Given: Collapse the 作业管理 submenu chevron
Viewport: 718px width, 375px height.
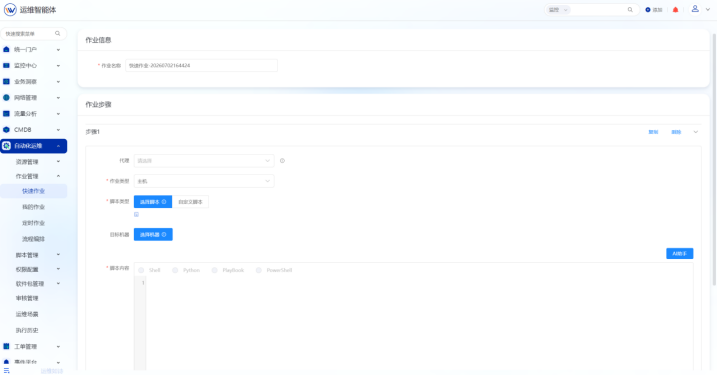Looking at the screenshot, I should (x=58, y=176).
